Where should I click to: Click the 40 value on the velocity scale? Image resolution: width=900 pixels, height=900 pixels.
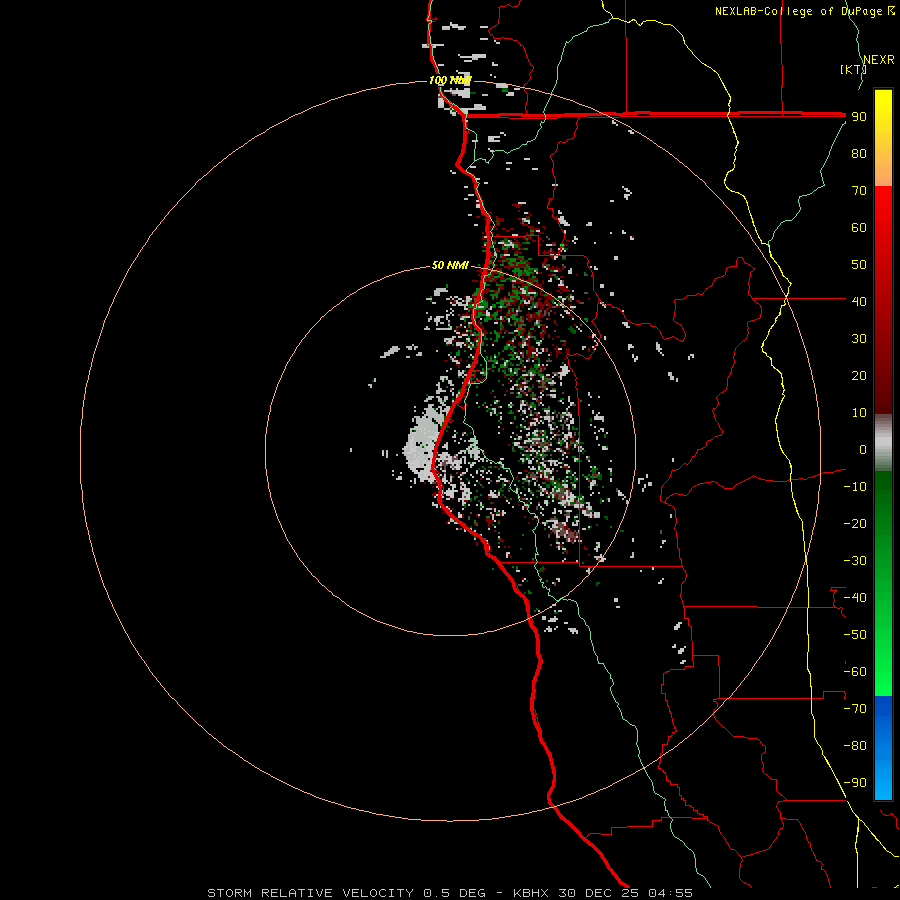pyautogui.click(x=859, y=301)
